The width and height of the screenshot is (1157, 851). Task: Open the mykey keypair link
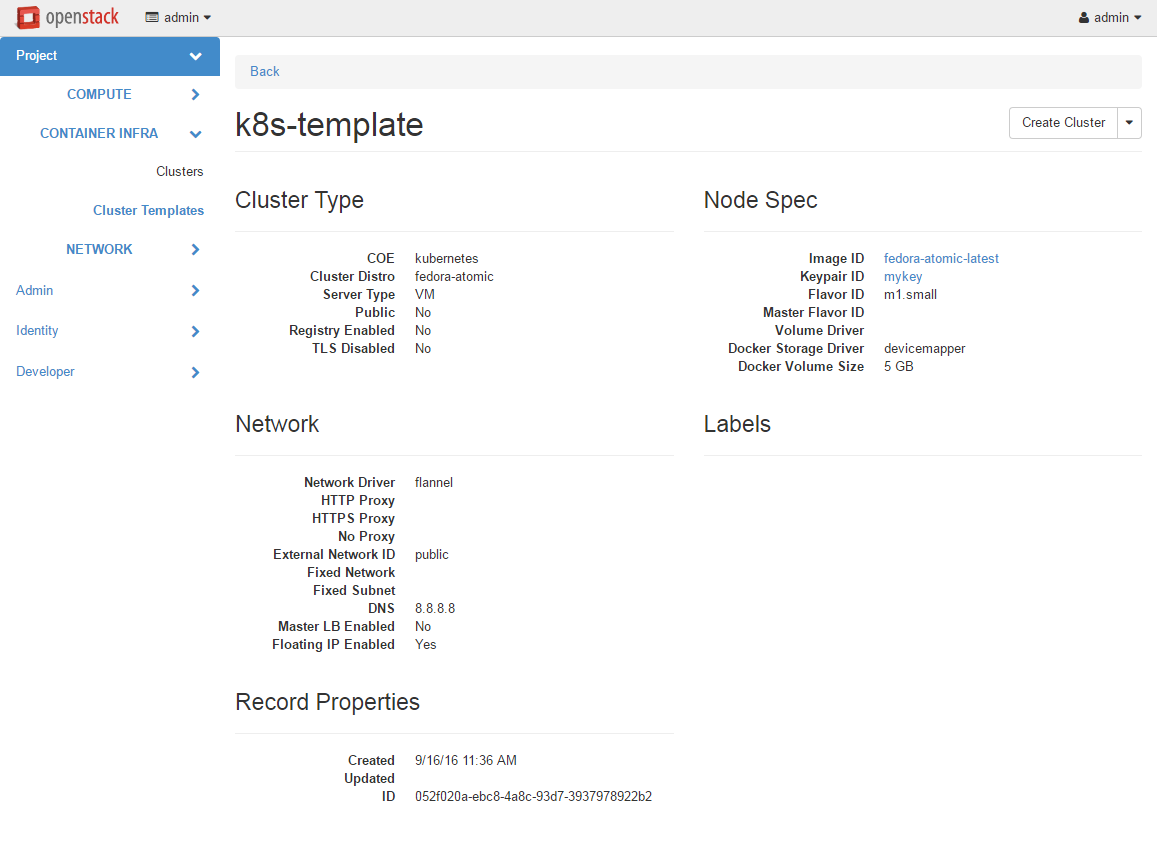click(903, 276)
